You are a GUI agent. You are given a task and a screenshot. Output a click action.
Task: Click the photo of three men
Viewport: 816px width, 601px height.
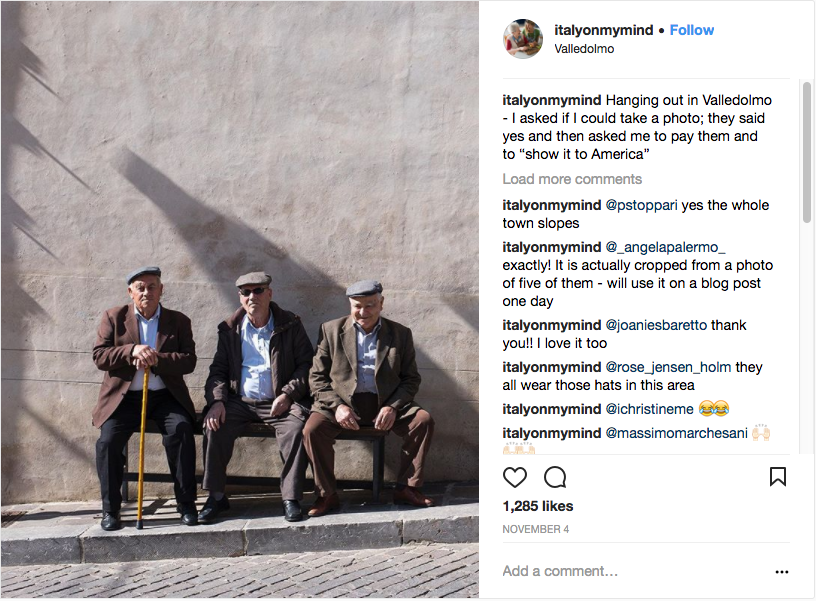[x=240, y=299]
